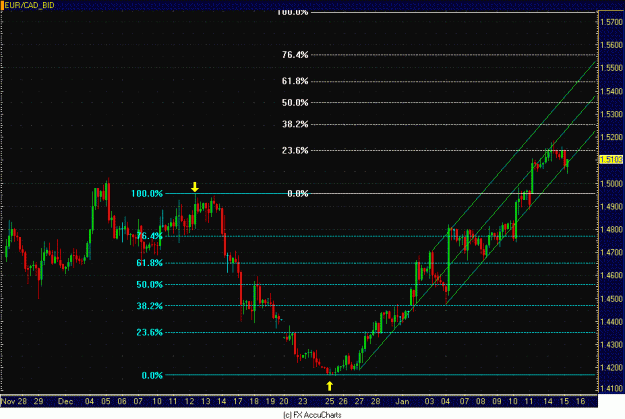Click the 08 date label

[x=481, y=401]
